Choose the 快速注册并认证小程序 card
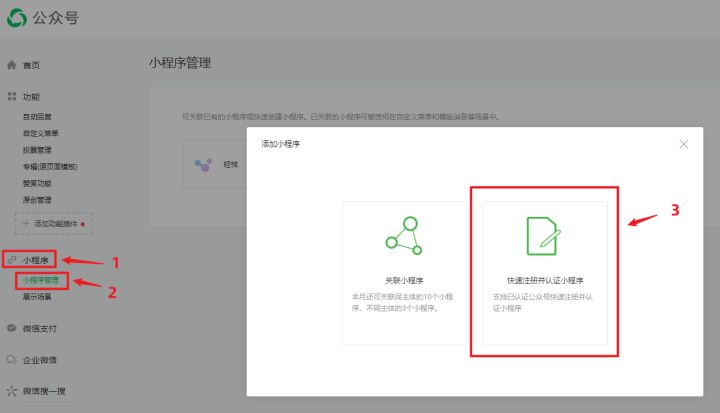The height and width of the screenshot is (413, 720). [545, 273]
